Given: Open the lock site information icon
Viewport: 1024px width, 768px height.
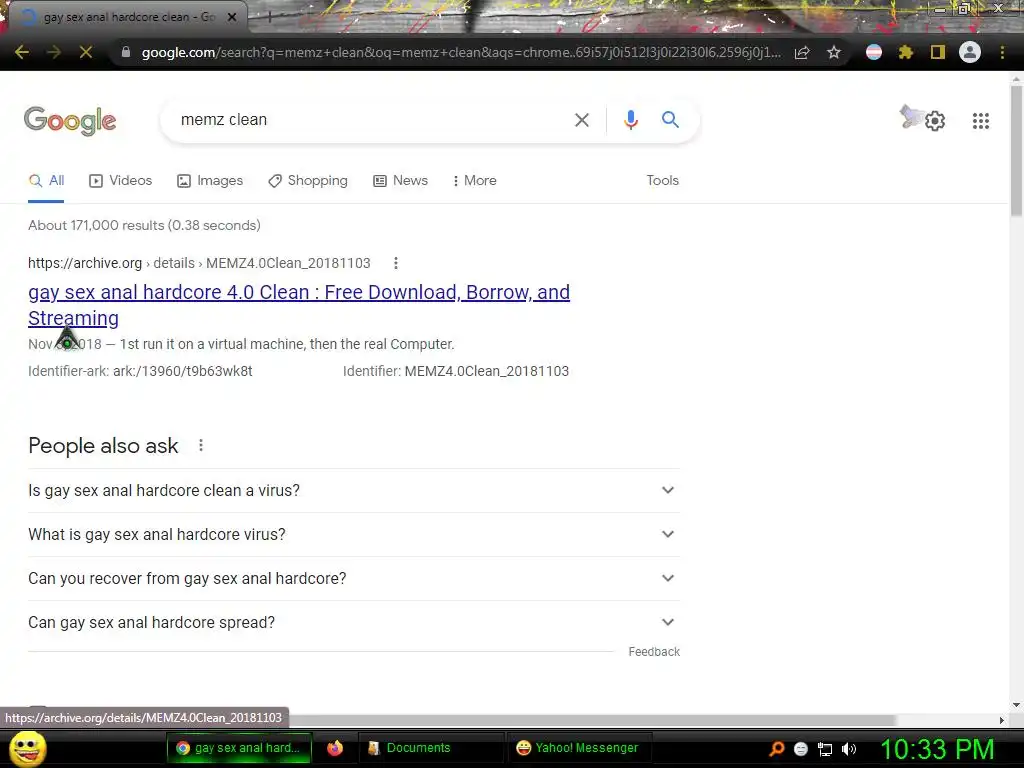Looking at the screenshot, I should 126,52.
